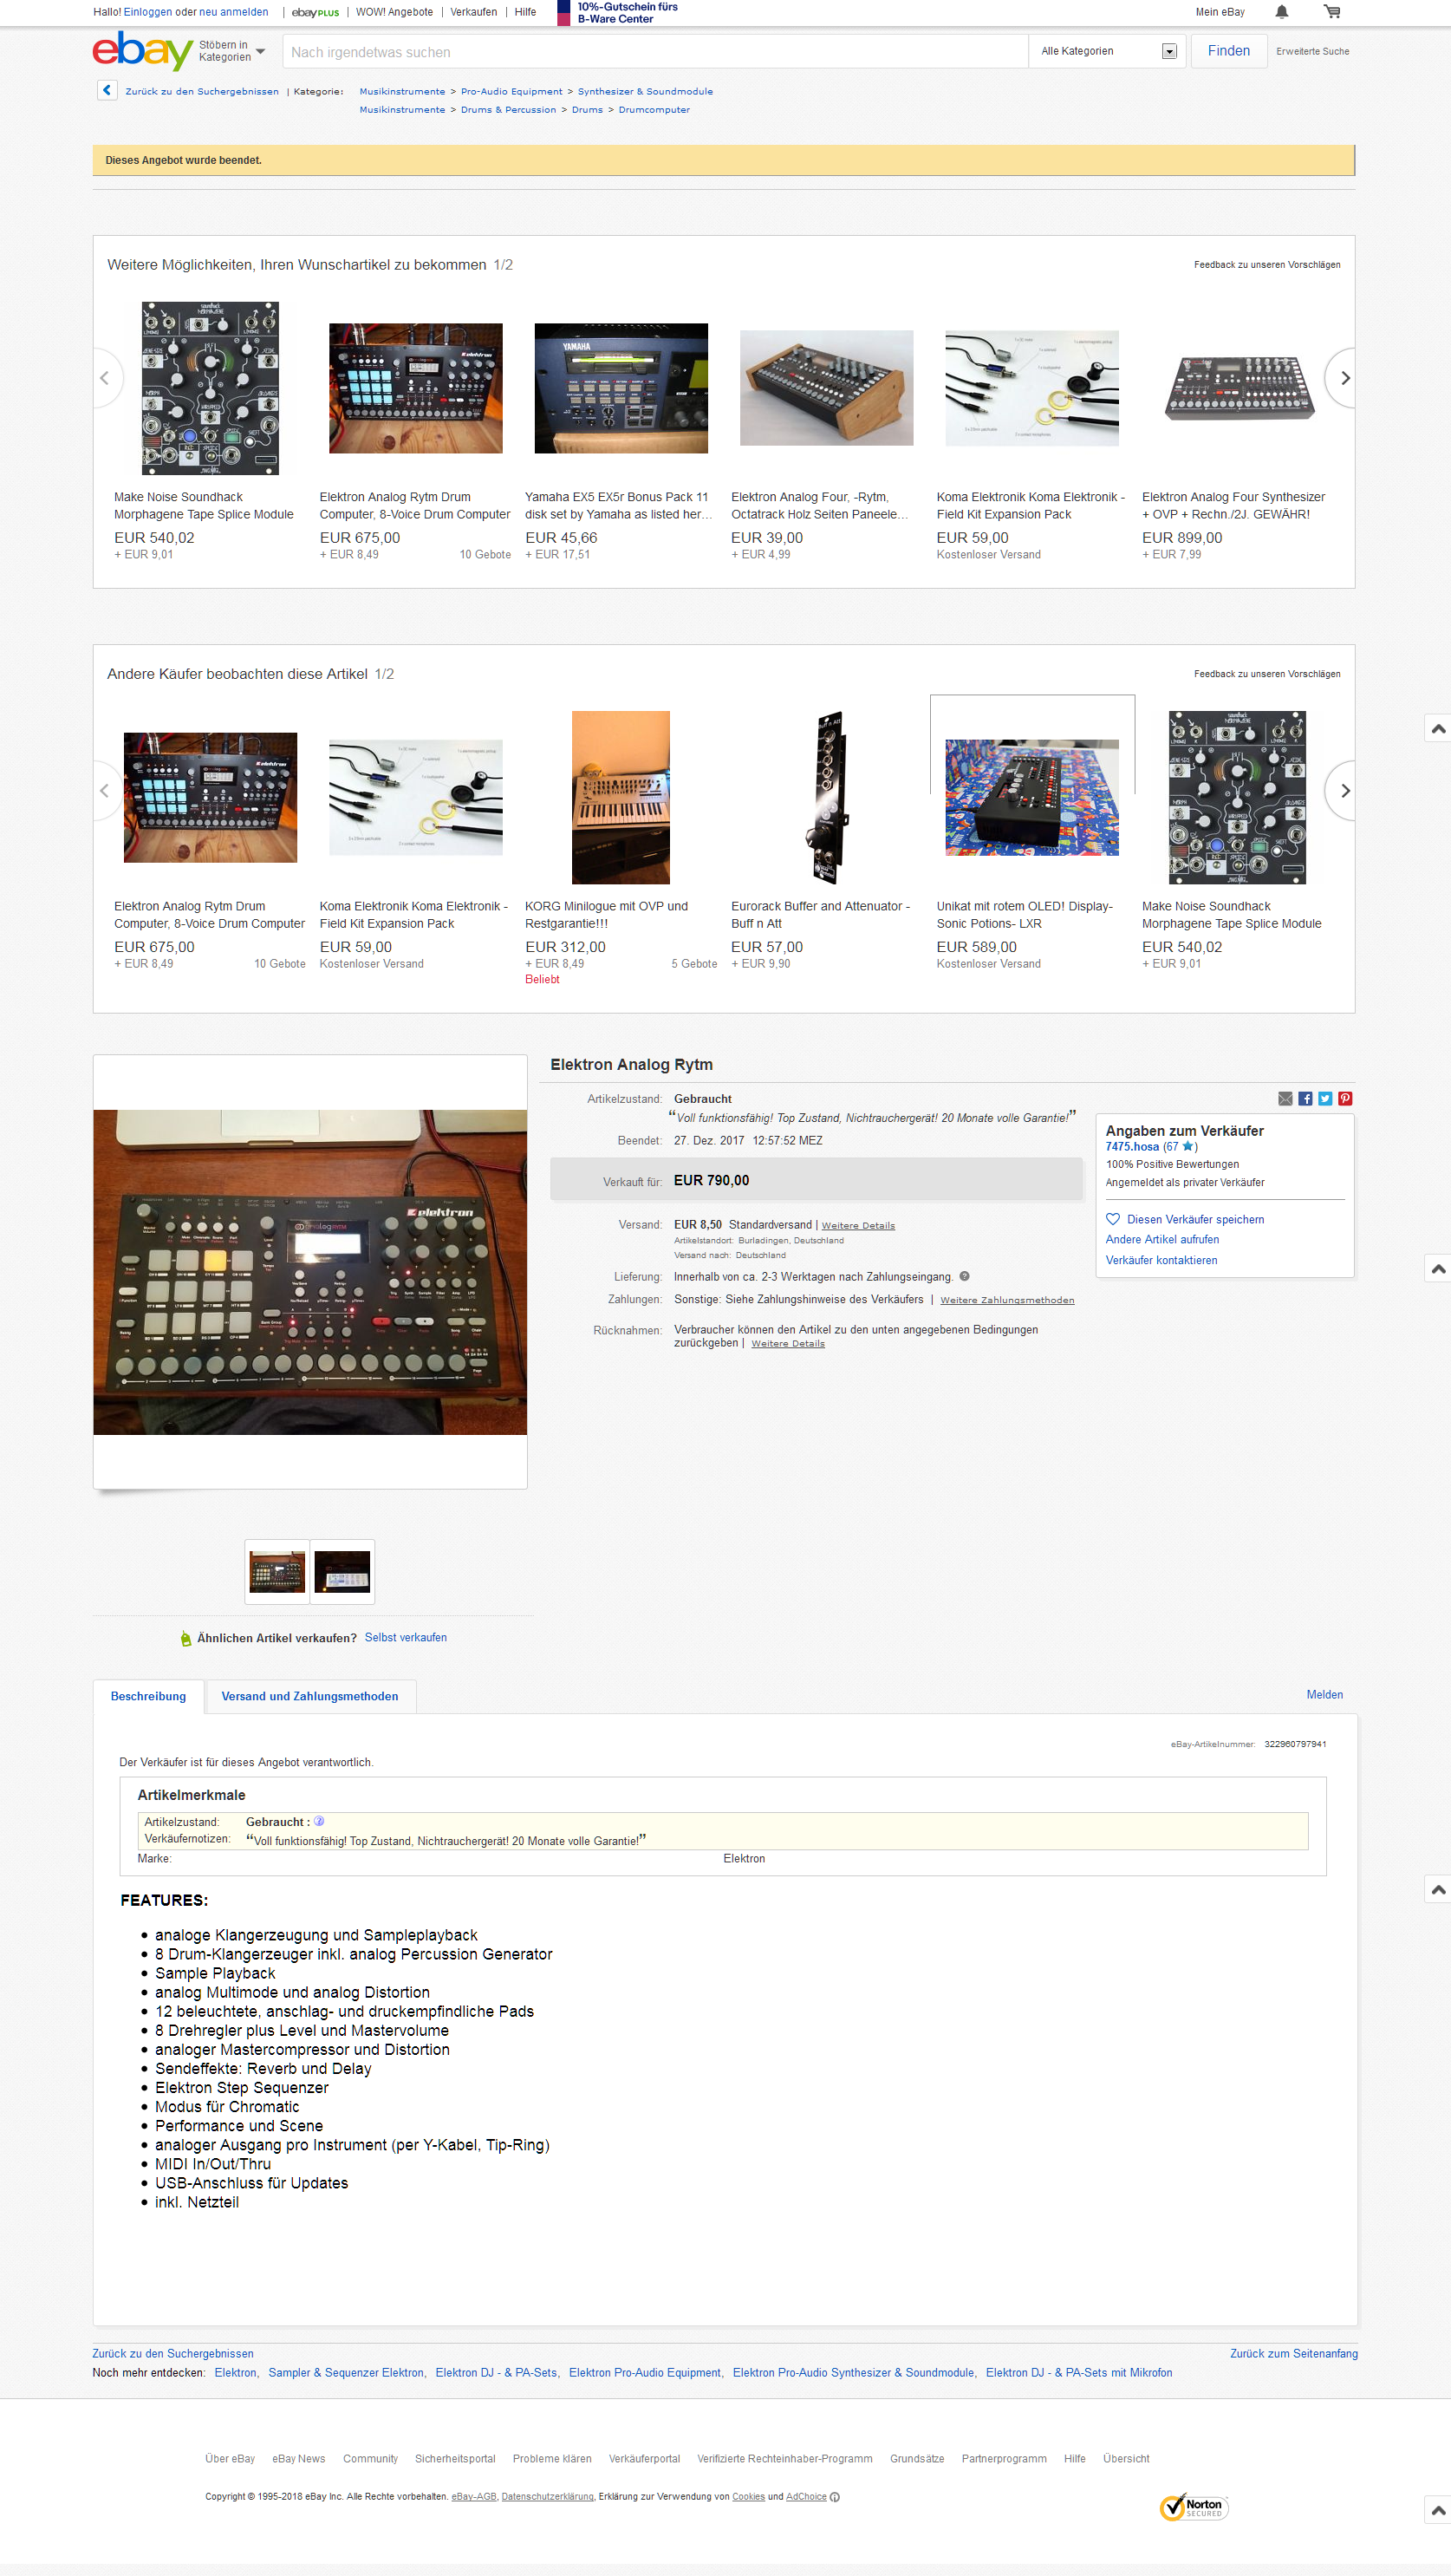
Task: Click the Melden link
Action: (1324, 1694)
